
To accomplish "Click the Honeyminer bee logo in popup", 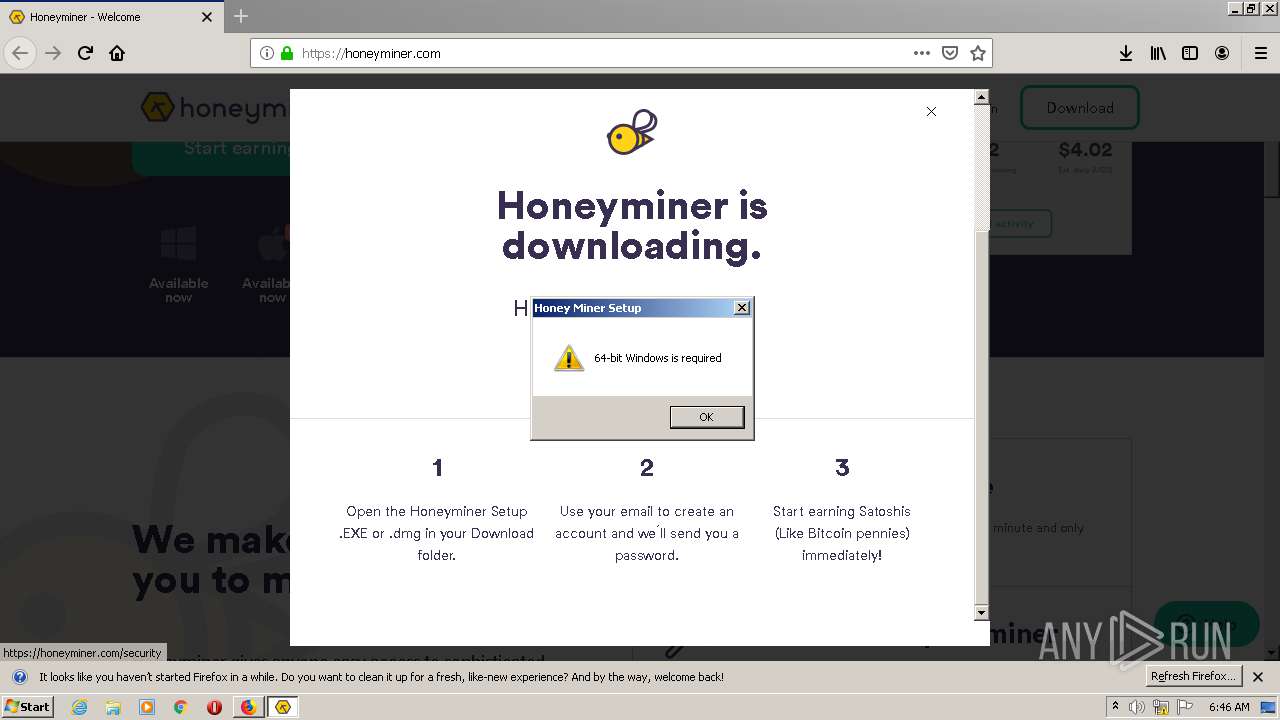I will (632, 132).
